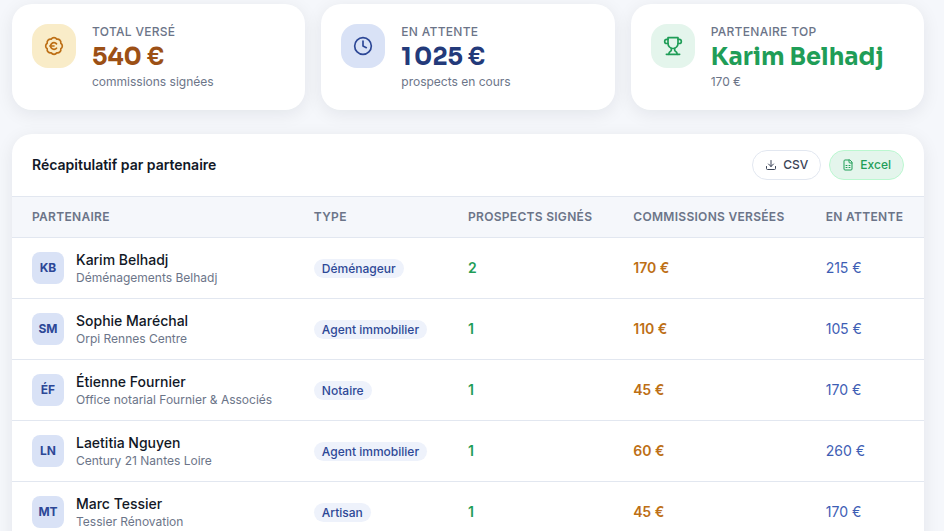The width and height of the screenshot is (944, 531).
Task: Click the MT avatar for Marc Tessier
Action: coord(48,512)
